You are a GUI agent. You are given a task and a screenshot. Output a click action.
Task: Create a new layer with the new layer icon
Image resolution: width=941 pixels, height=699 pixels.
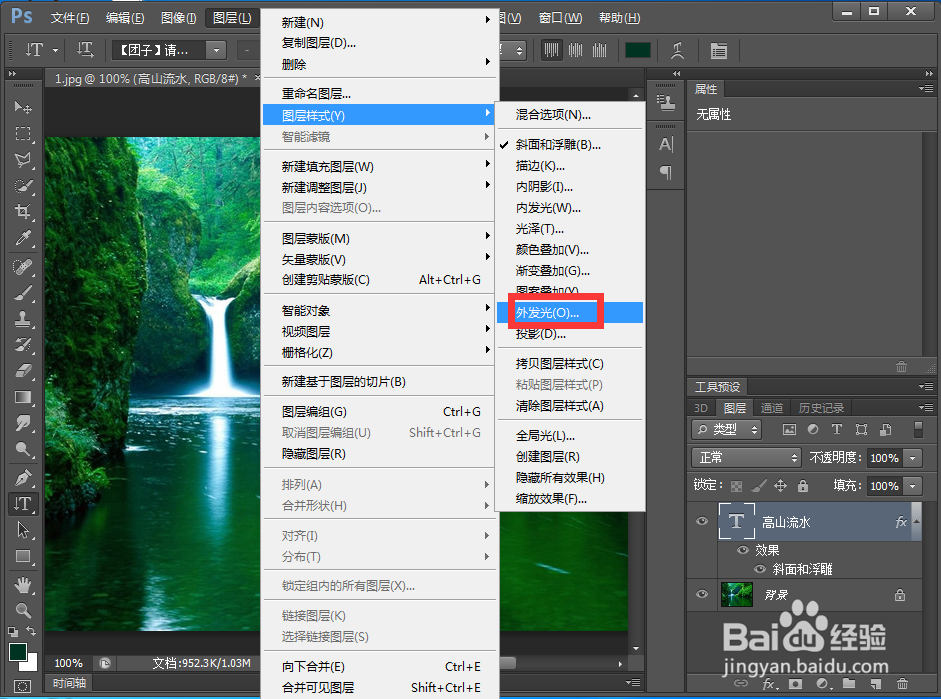click(877, 683)
